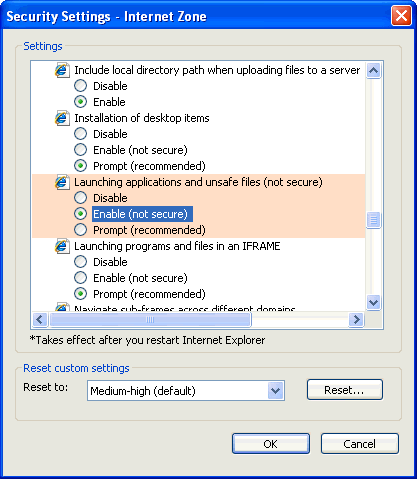Click the horizontal scroll right arrow
The width and height of the screenshot is (417, 479).
[356, 320]
